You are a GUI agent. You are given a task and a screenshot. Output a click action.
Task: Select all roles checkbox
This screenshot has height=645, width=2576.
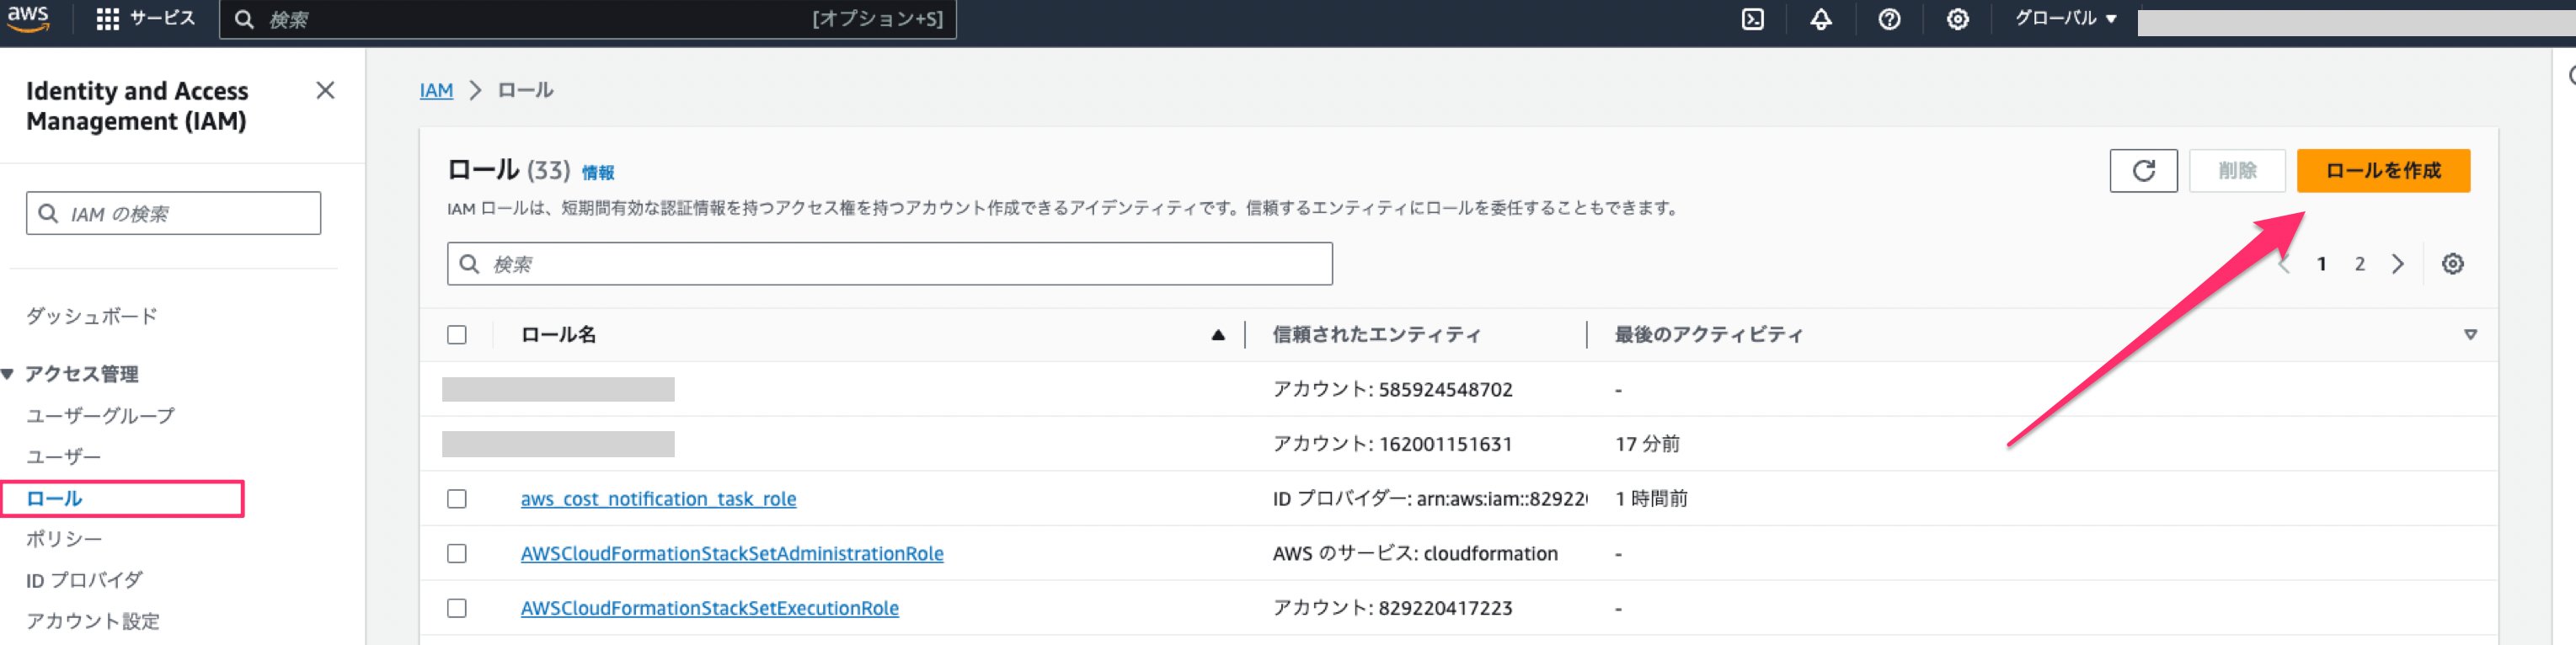point(457,335)
